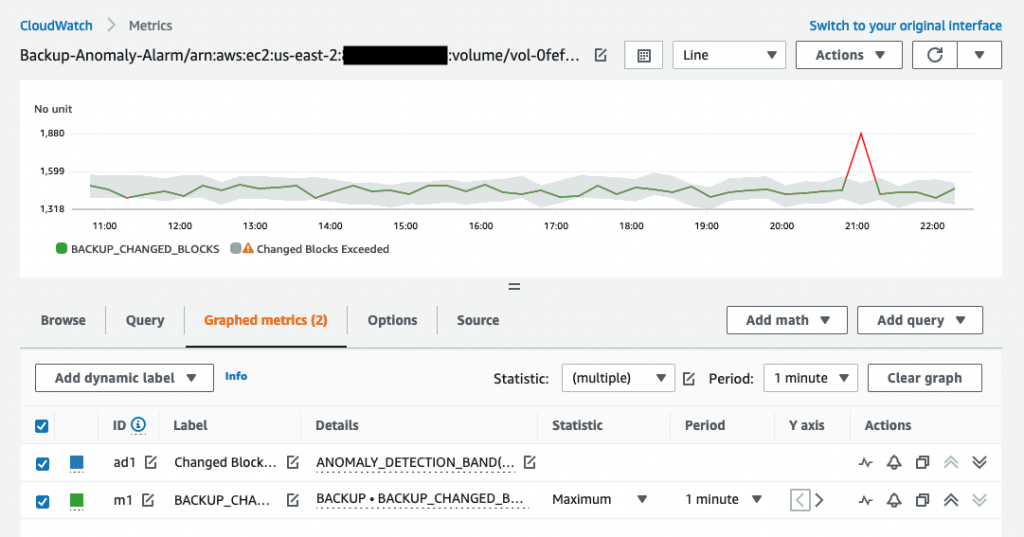1024x537 pixels.
Task: Click the panel resize handle below graph
Action: pos(515,286)
